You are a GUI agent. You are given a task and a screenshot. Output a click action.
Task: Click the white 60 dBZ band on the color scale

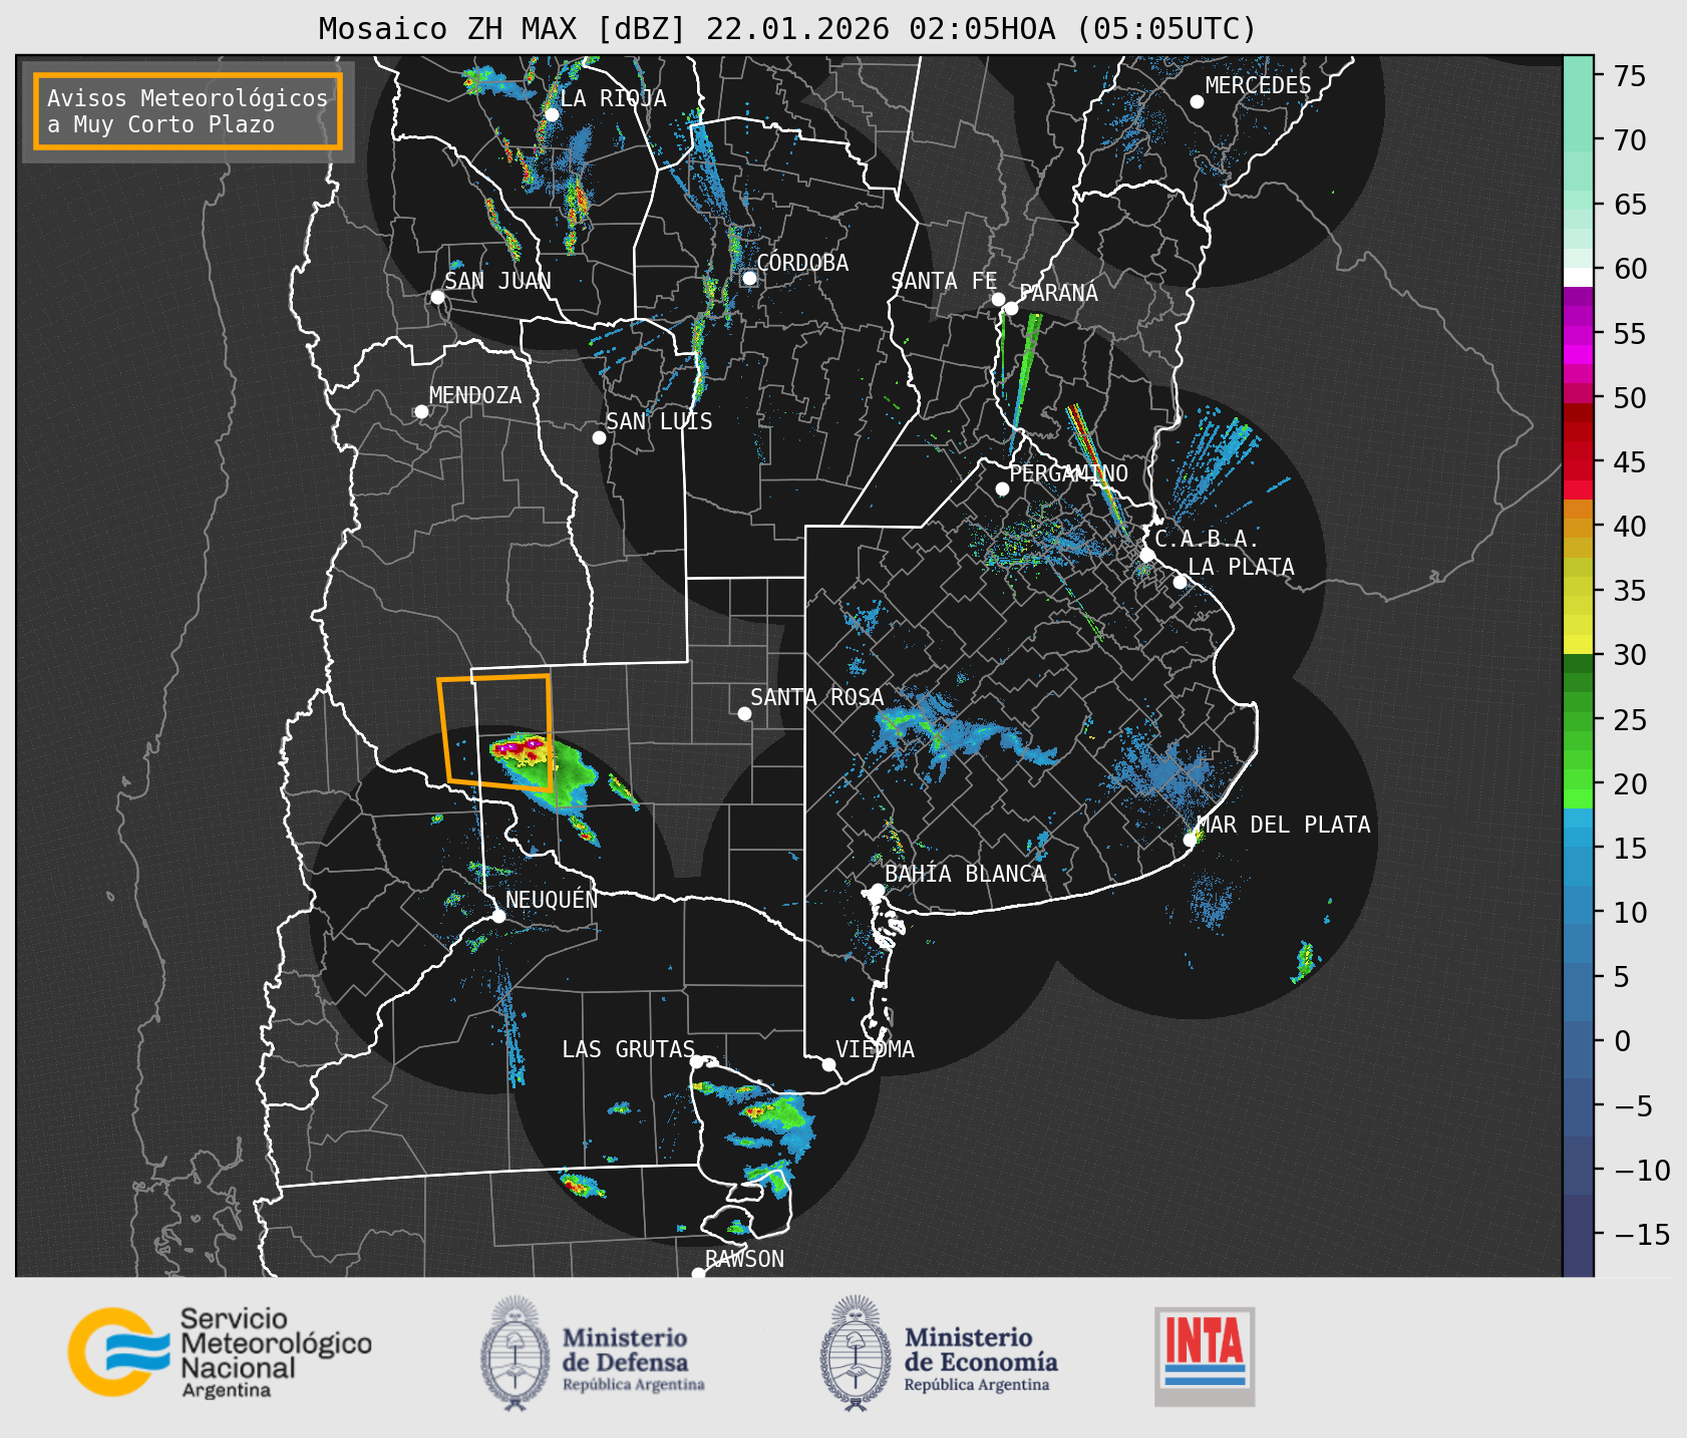click(x=1578, y=277)
